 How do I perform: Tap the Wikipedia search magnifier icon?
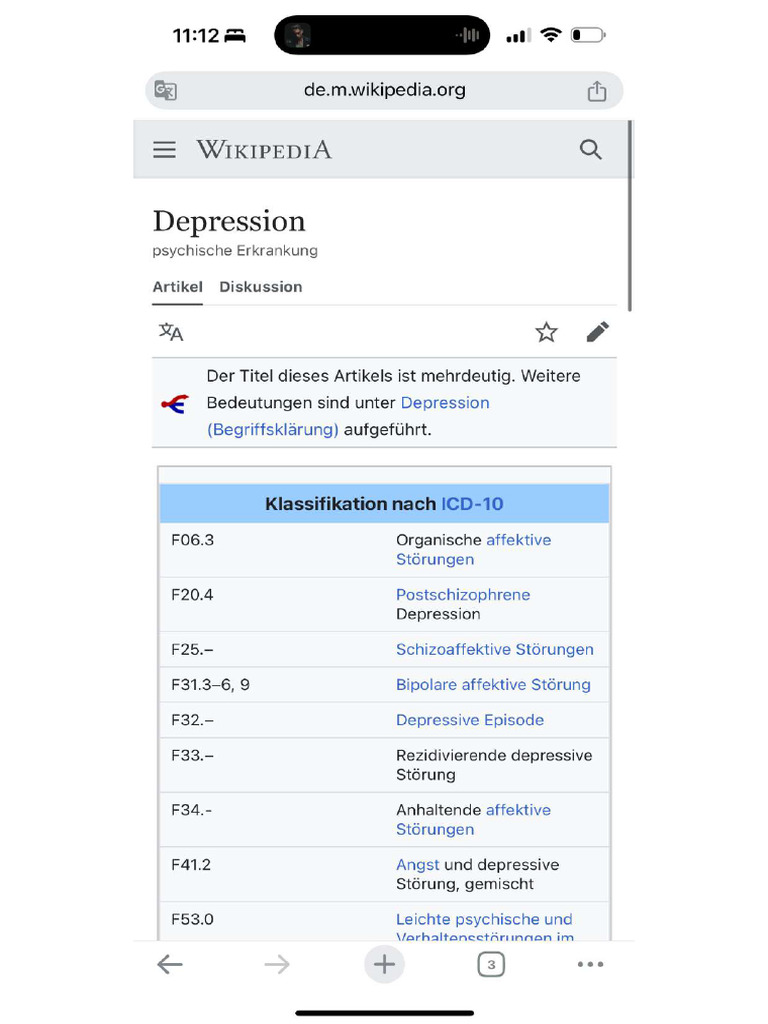click(x=591, y=150)
